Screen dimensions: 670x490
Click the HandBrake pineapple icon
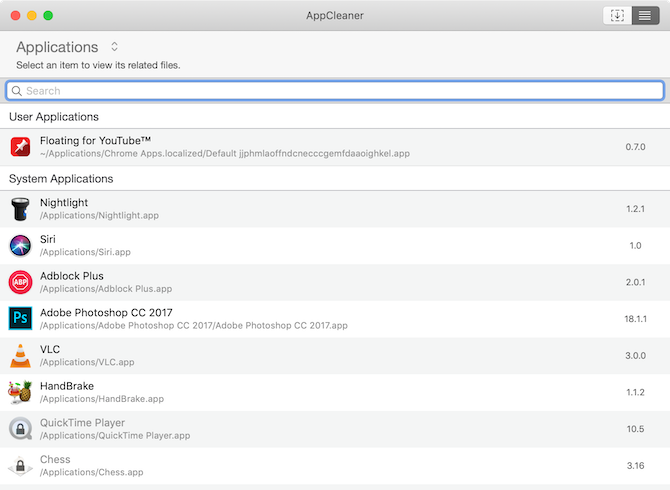pos(21,392)
